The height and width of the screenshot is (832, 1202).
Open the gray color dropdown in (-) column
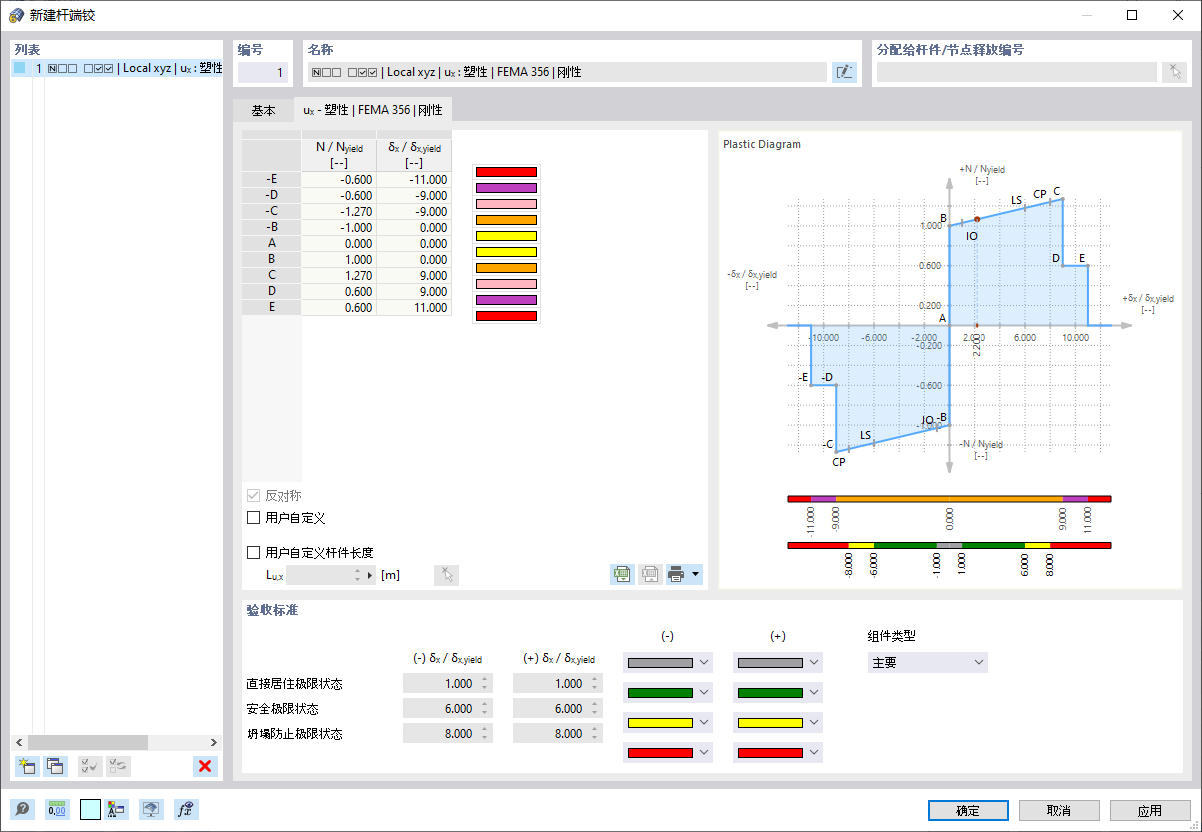668,662
